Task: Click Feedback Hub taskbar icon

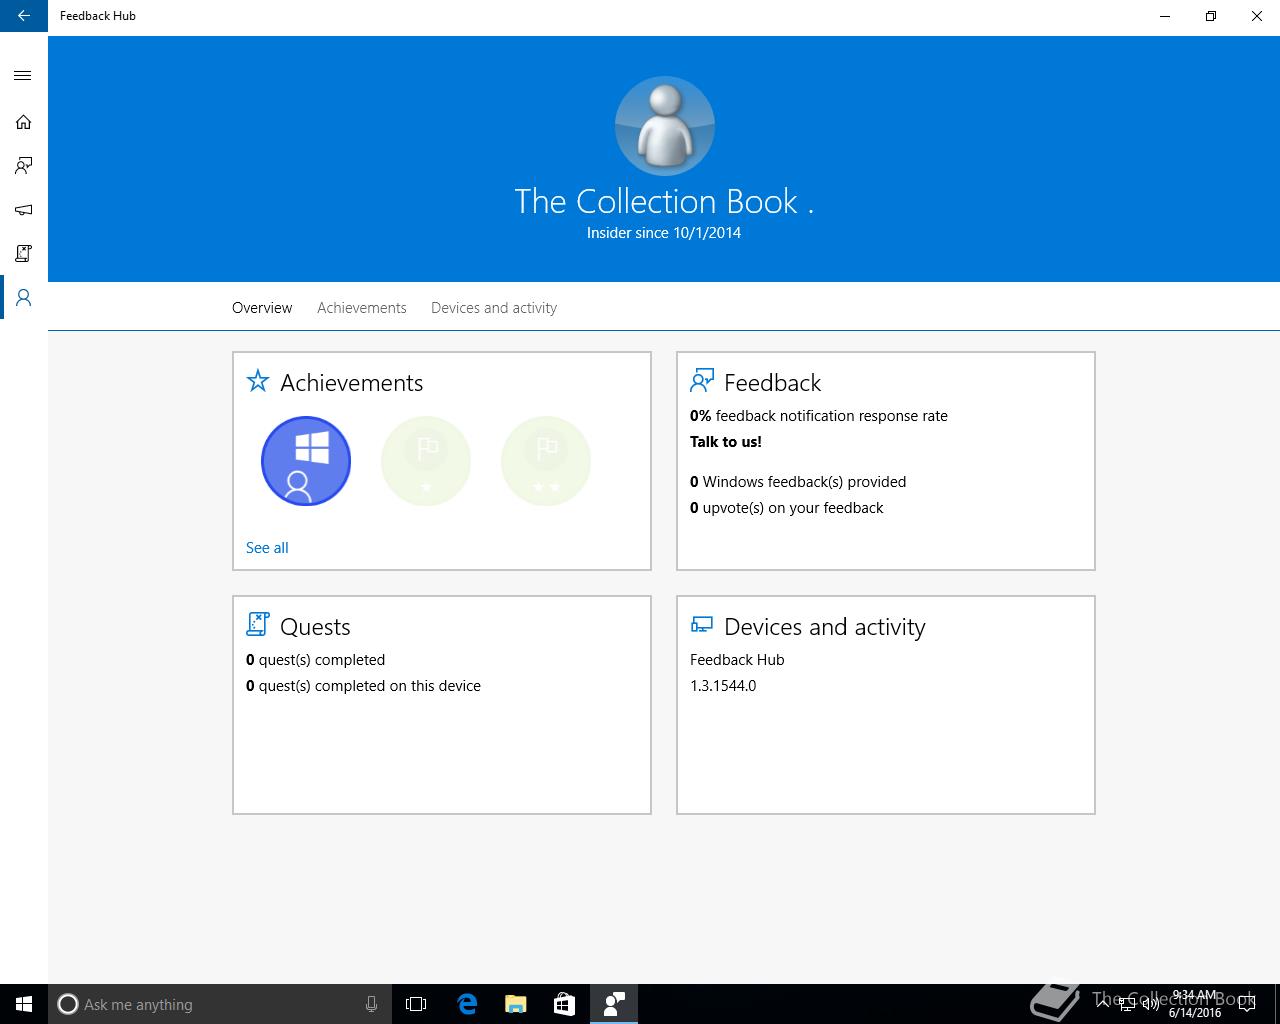Action: [613, 1004]
